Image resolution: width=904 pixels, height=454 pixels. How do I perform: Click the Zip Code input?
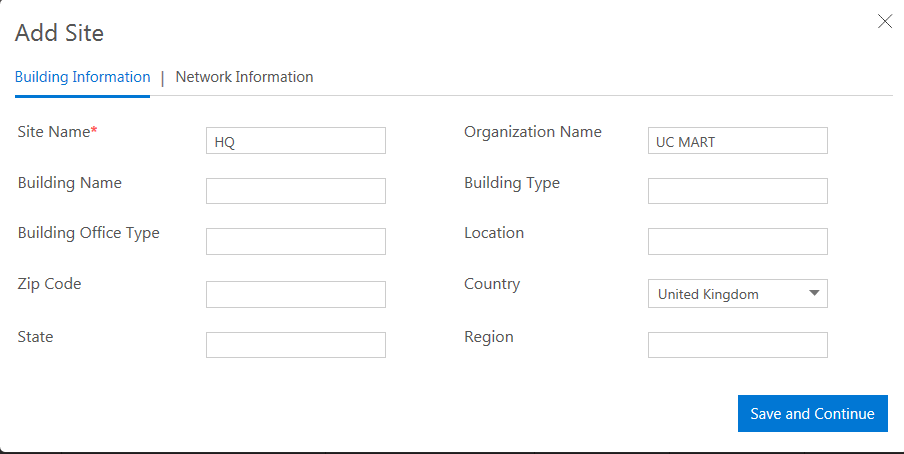295,294
